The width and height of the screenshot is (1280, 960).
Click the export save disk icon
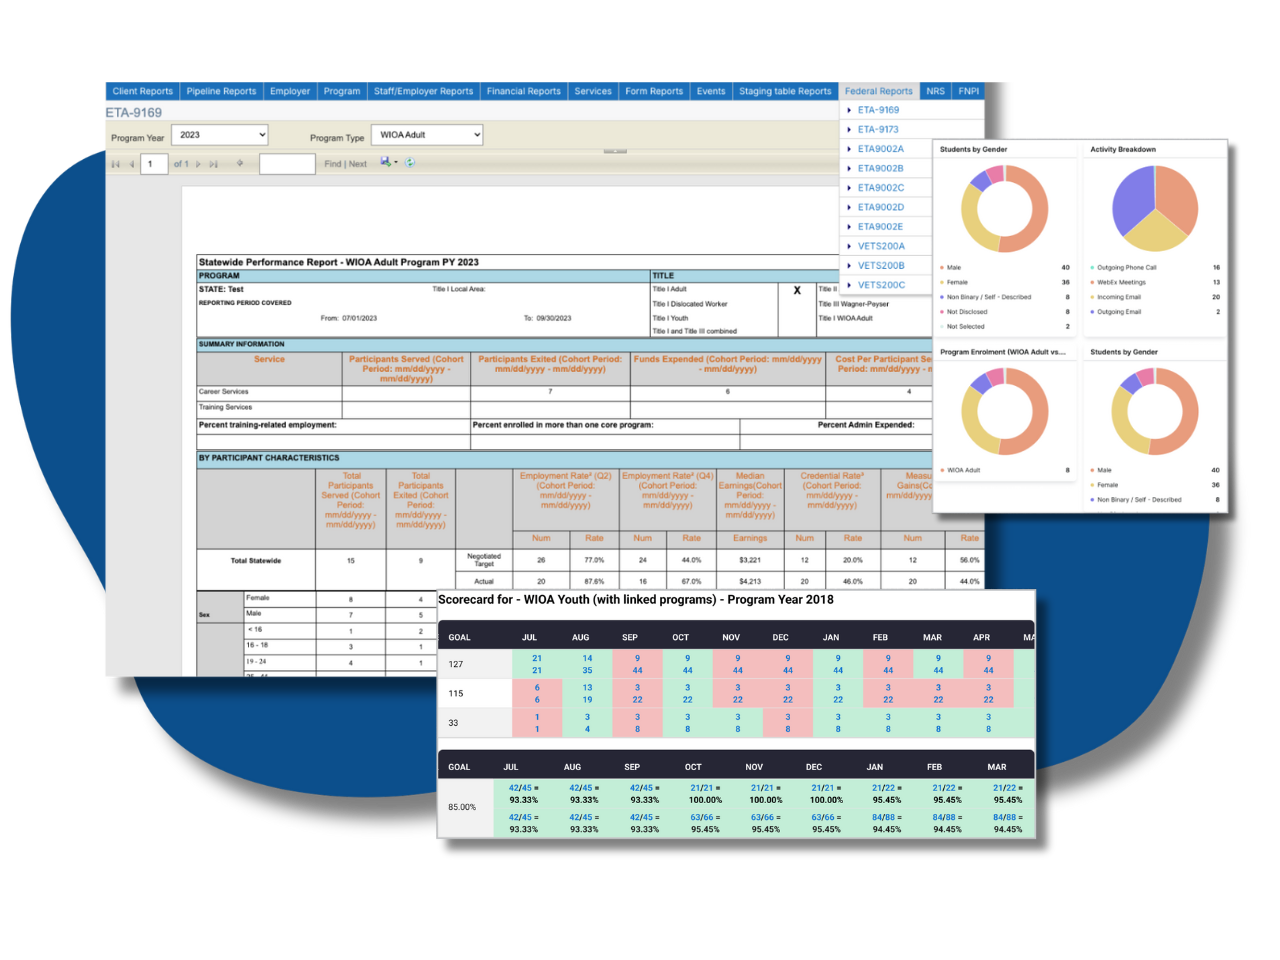point(385,162)
